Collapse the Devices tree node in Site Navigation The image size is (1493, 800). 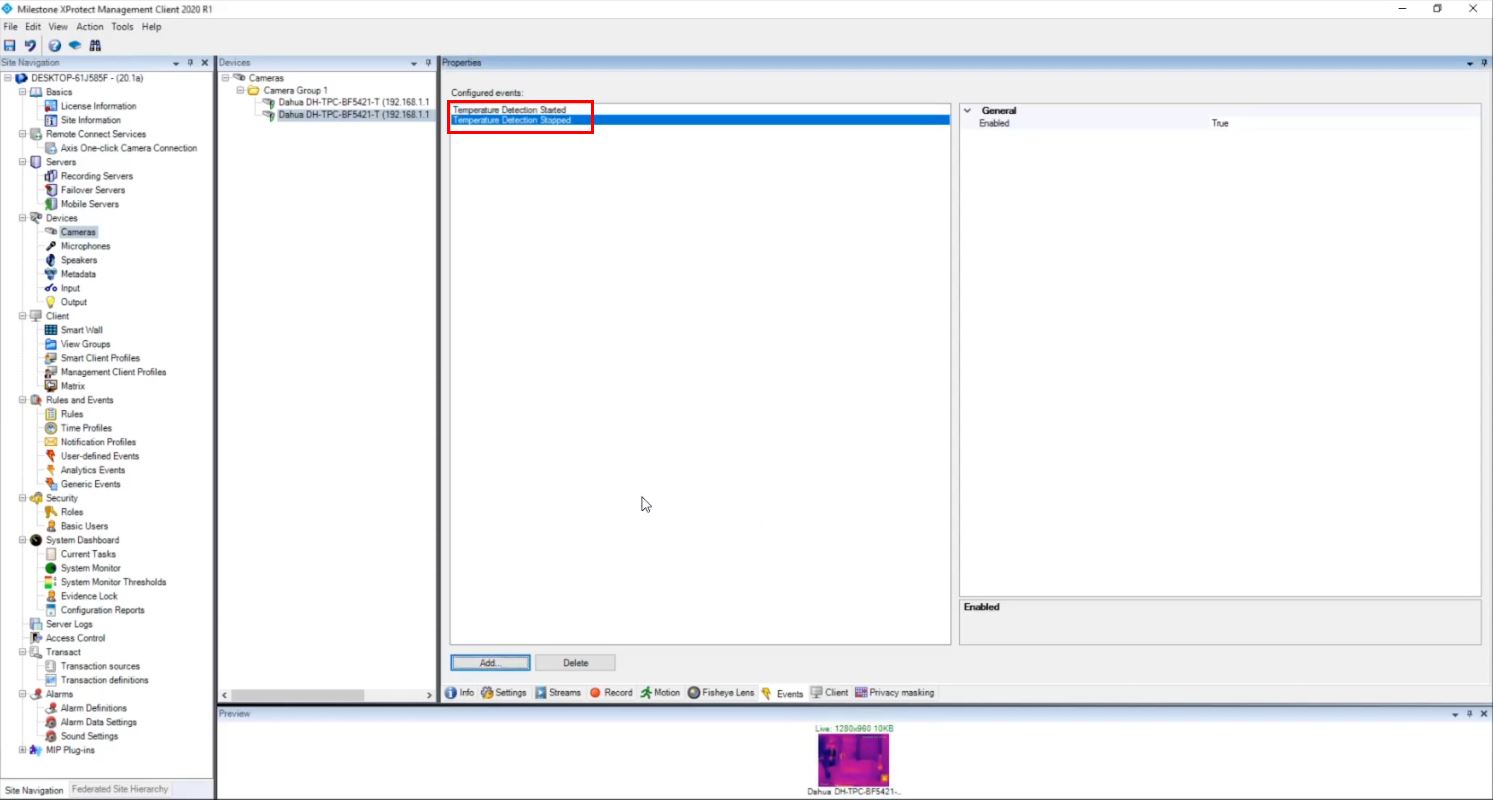(x=23, y=218)
